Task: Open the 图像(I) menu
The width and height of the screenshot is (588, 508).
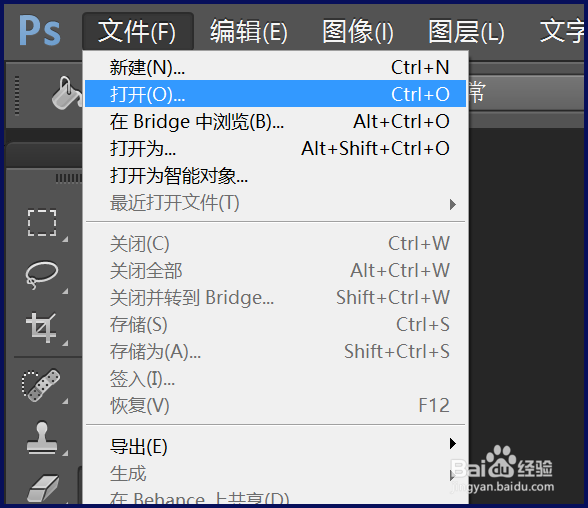Action: tap(358, 31)
